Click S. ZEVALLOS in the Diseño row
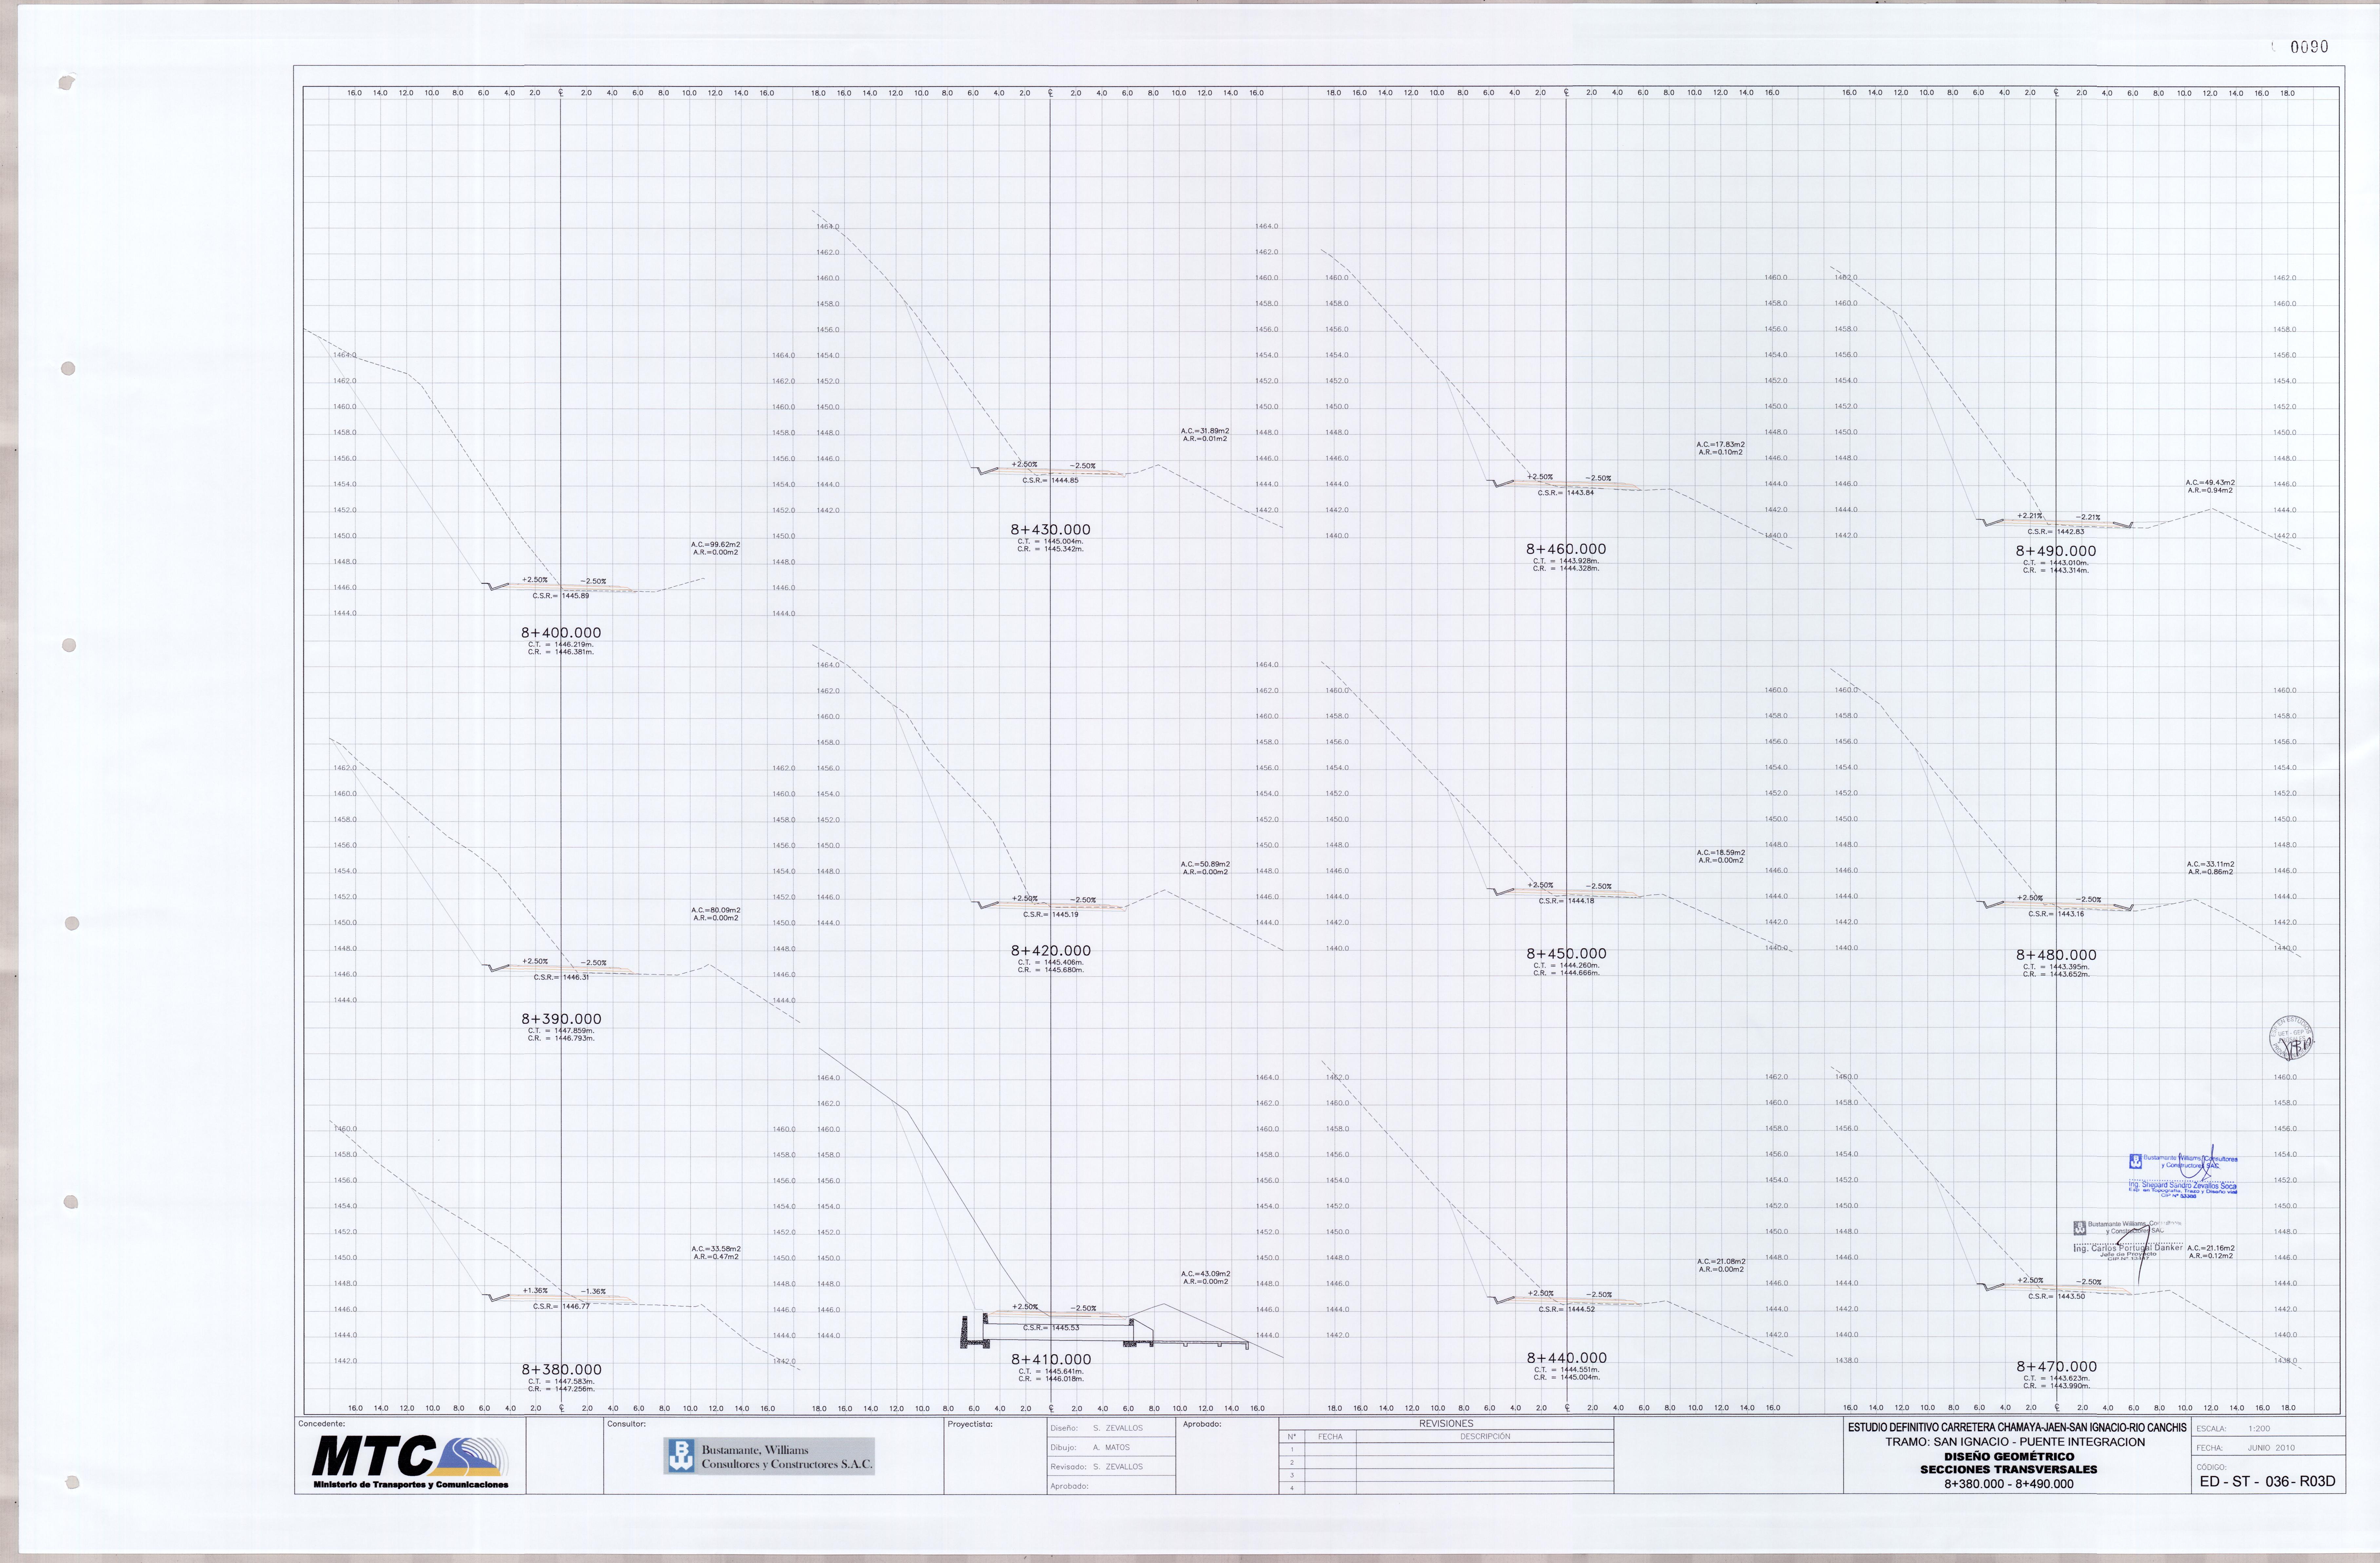This screenshot has width=2380, height=1563. tap(1118, 1428)
